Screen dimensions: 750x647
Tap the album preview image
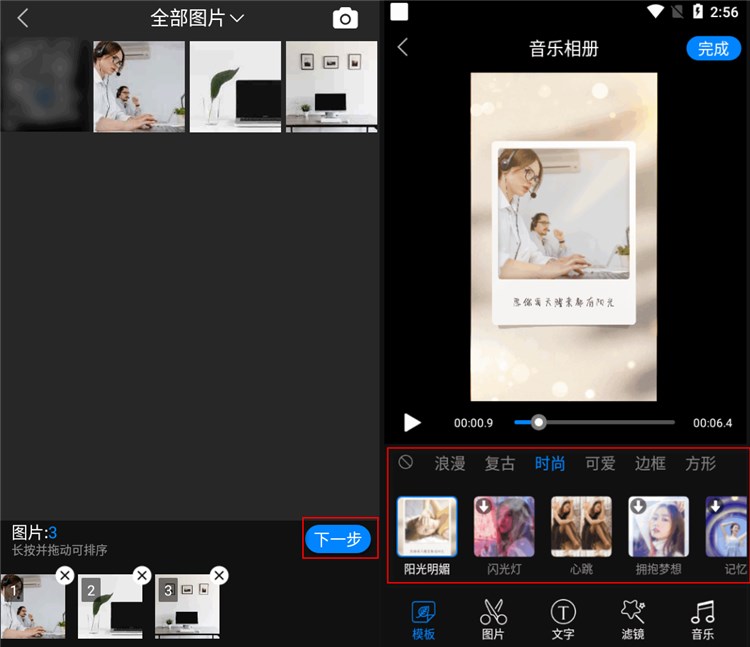pos(564,237)
